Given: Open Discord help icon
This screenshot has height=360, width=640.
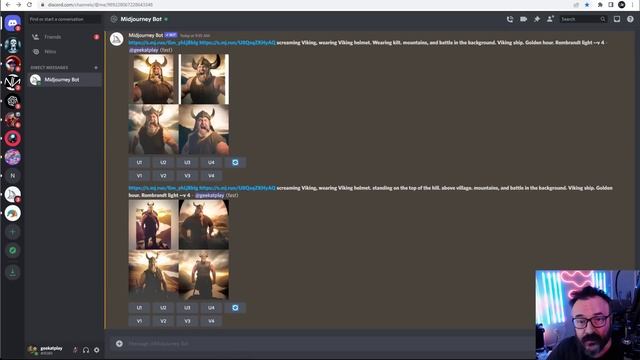Looking at the screenshot, I should point(630,19).
